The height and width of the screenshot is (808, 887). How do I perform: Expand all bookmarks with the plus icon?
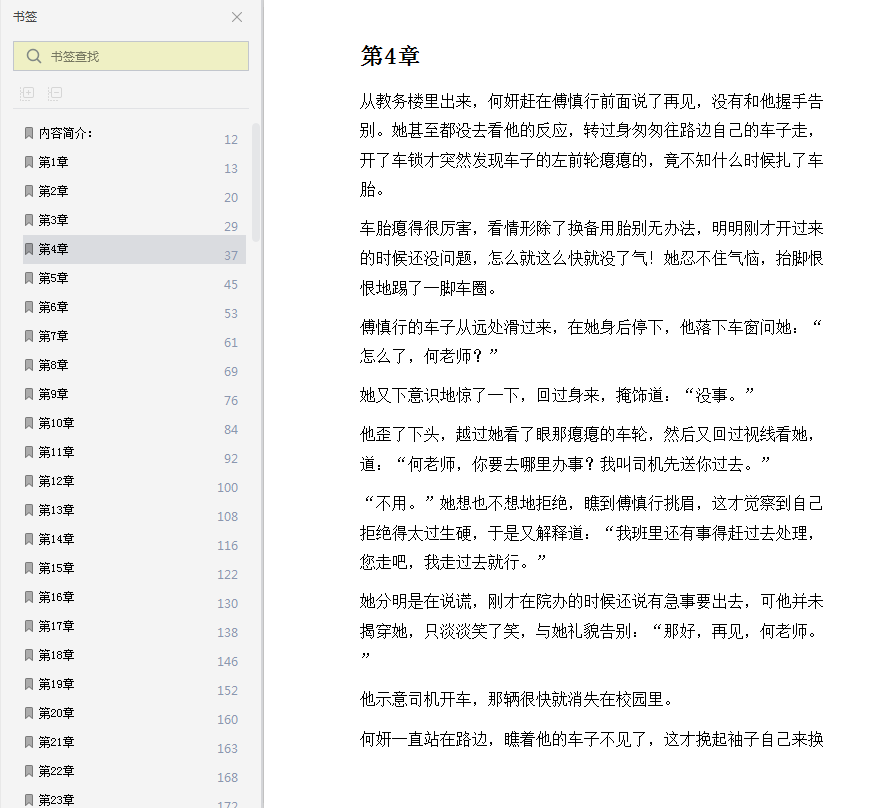27,93
